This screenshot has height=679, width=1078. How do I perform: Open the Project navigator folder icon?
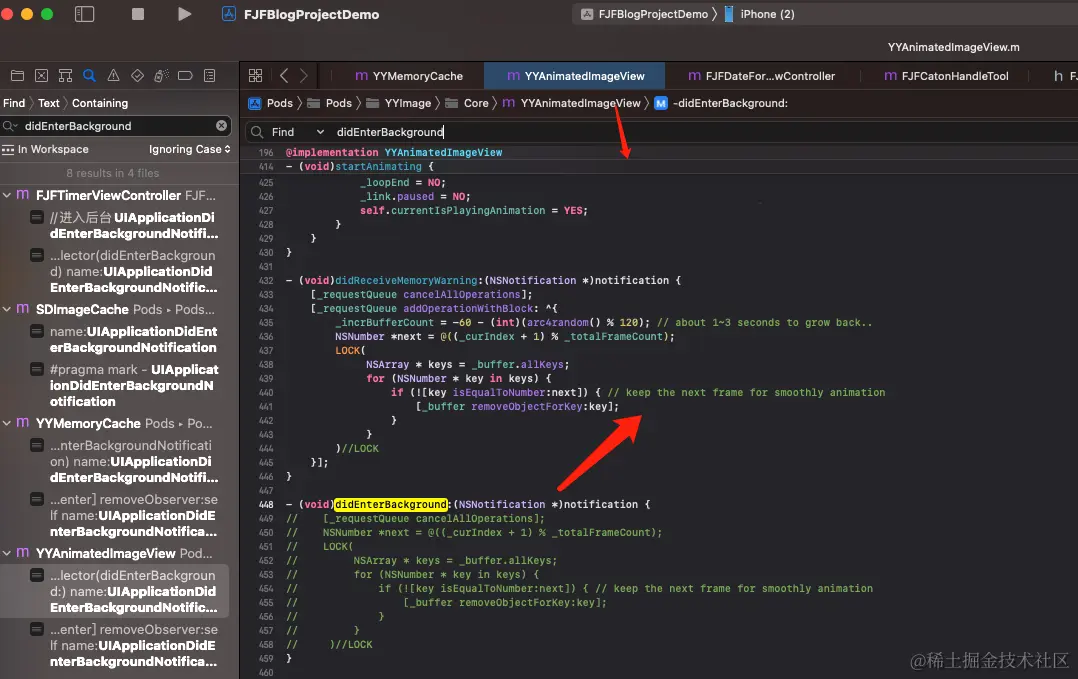(18, 76)
